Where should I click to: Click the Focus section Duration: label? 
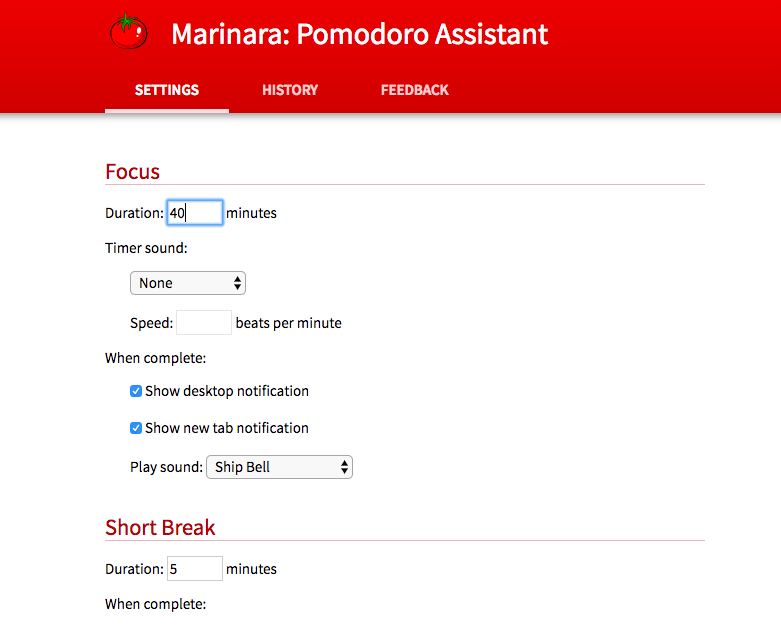pos(134,213)
